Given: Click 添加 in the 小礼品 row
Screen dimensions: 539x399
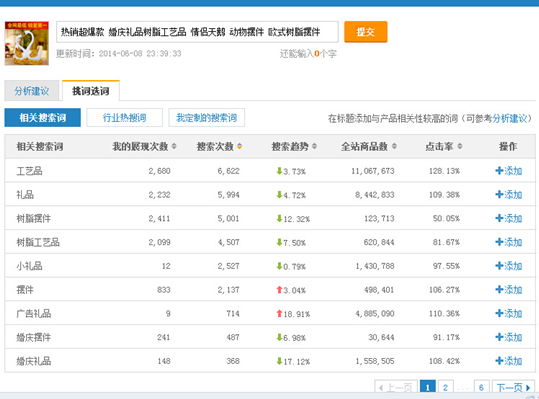Looking at the screenshot, I should point(508,266).
